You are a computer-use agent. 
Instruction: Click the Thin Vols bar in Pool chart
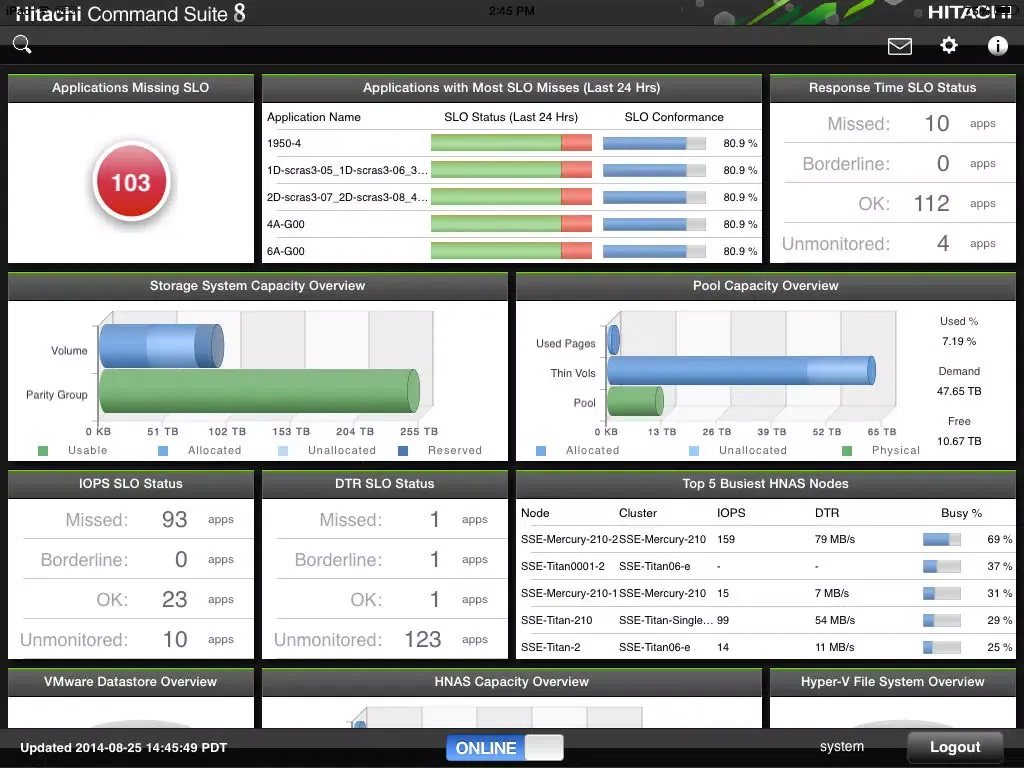coord(741,370)
